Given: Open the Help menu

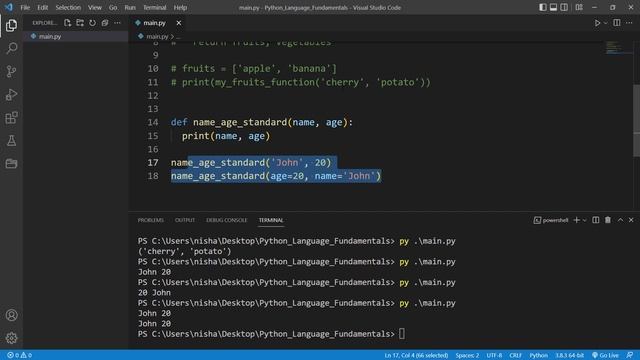Looking at the screenshot, I should [180, 7].
